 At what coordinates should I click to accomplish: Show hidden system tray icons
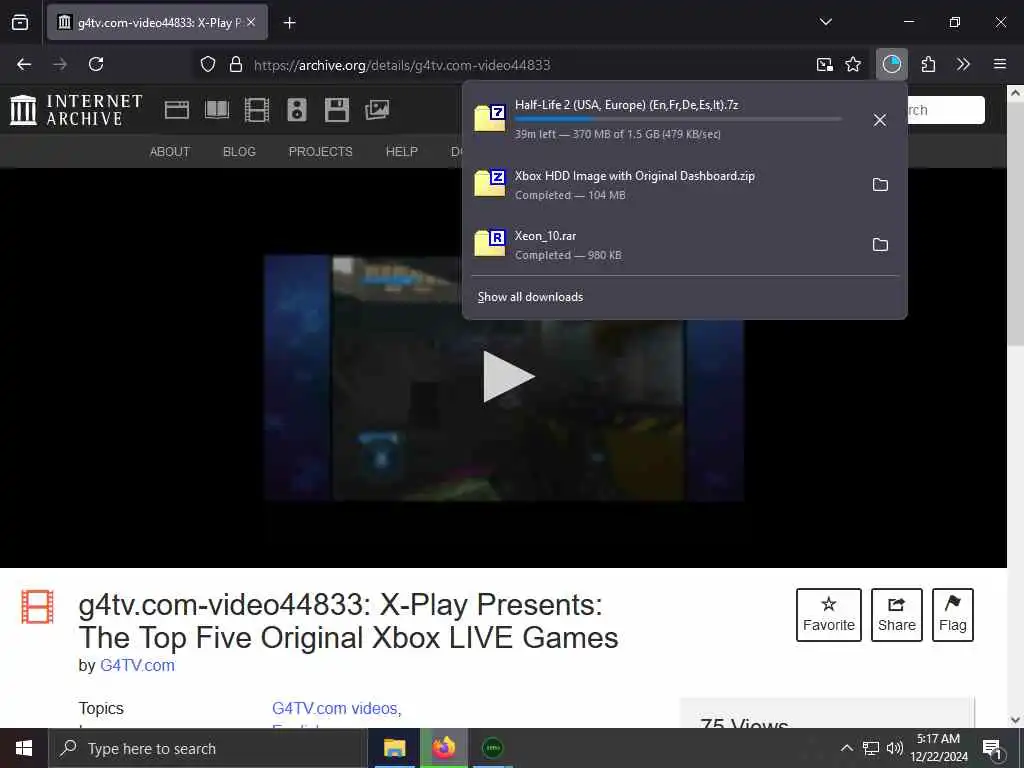pyautogui.click(x=846, y=748)
